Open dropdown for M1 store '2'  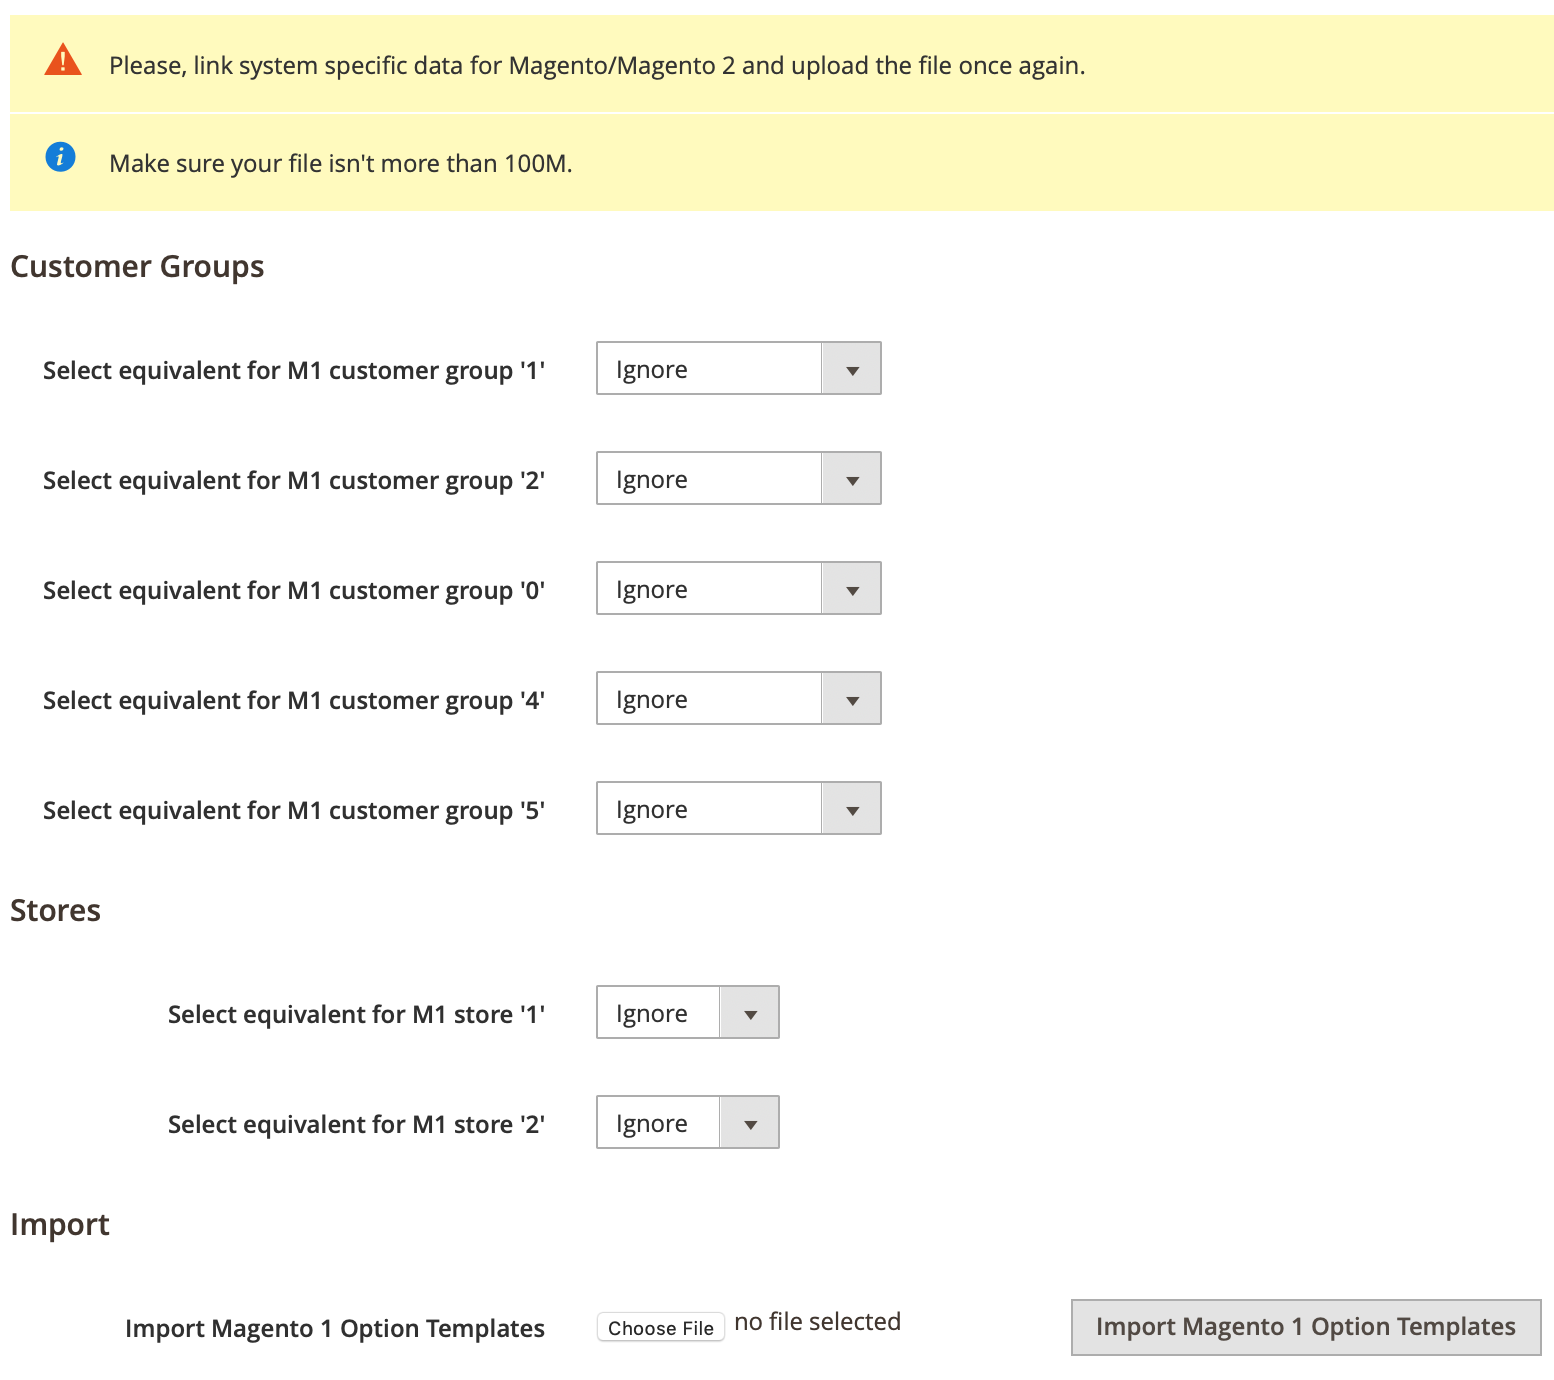click(688, 1122)
